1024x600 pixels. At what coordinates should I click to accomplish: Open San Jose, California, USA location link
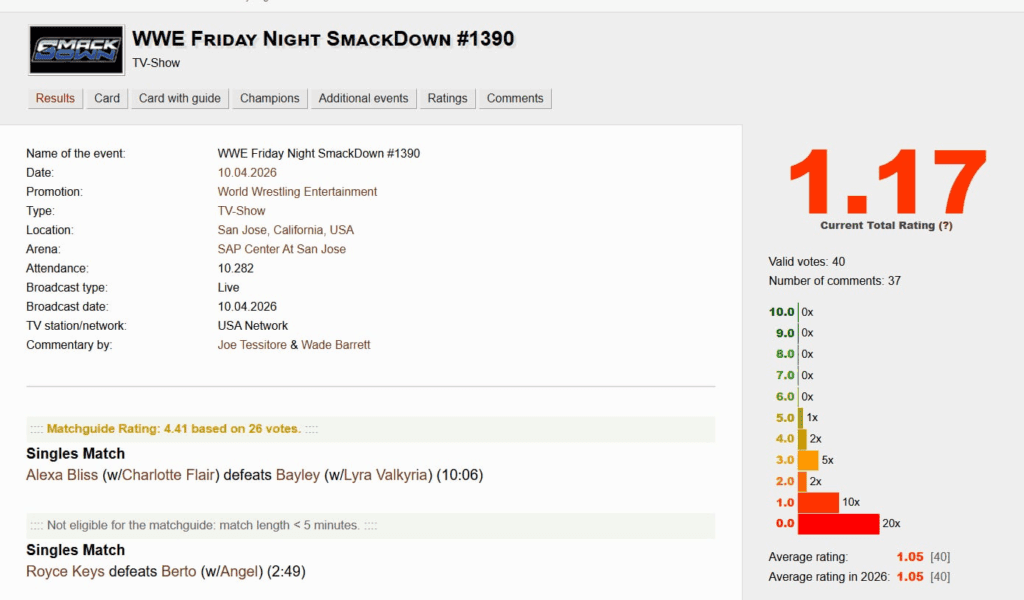pyautogui.click(x=285, y=230)
